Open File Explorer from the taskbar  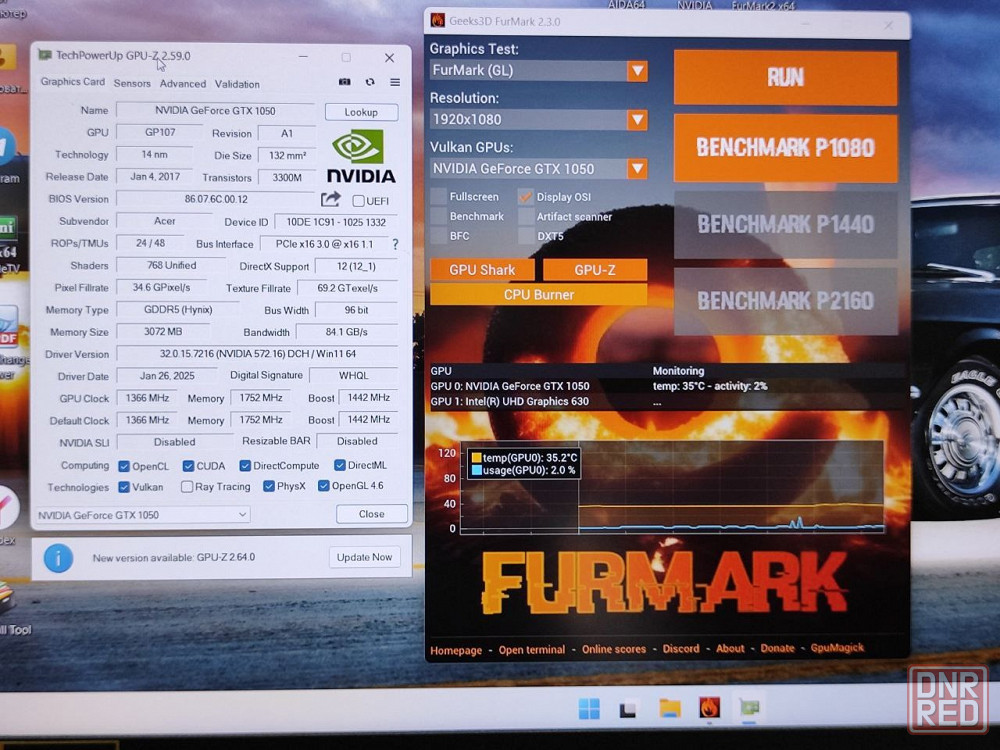[670, 708]
